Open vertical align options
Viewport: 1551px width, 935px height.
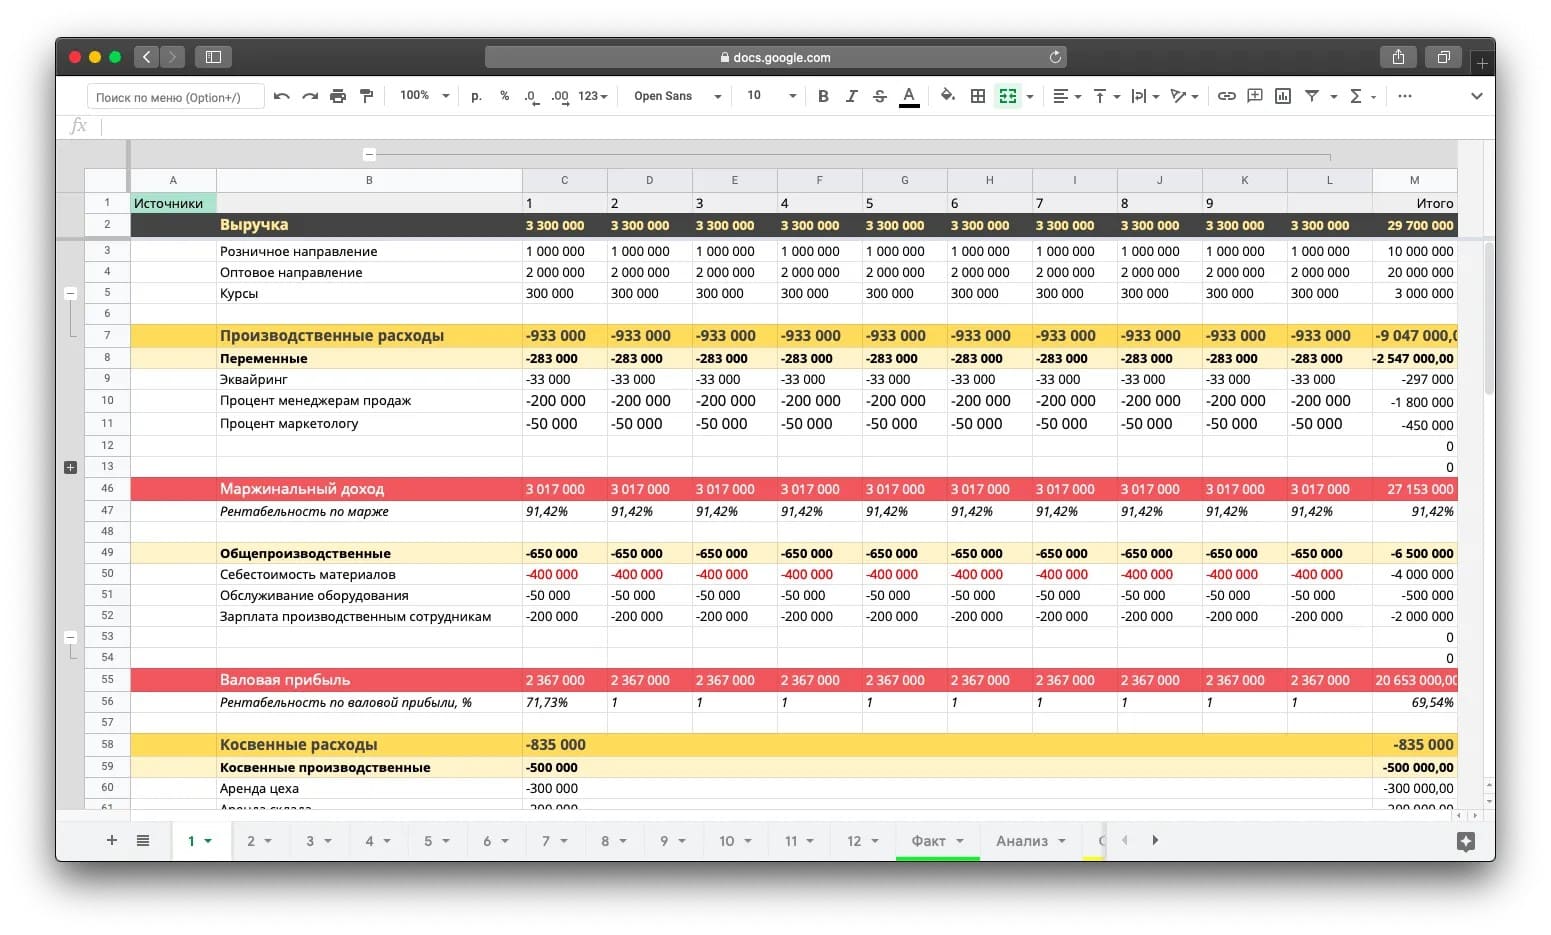(1106, 96)
